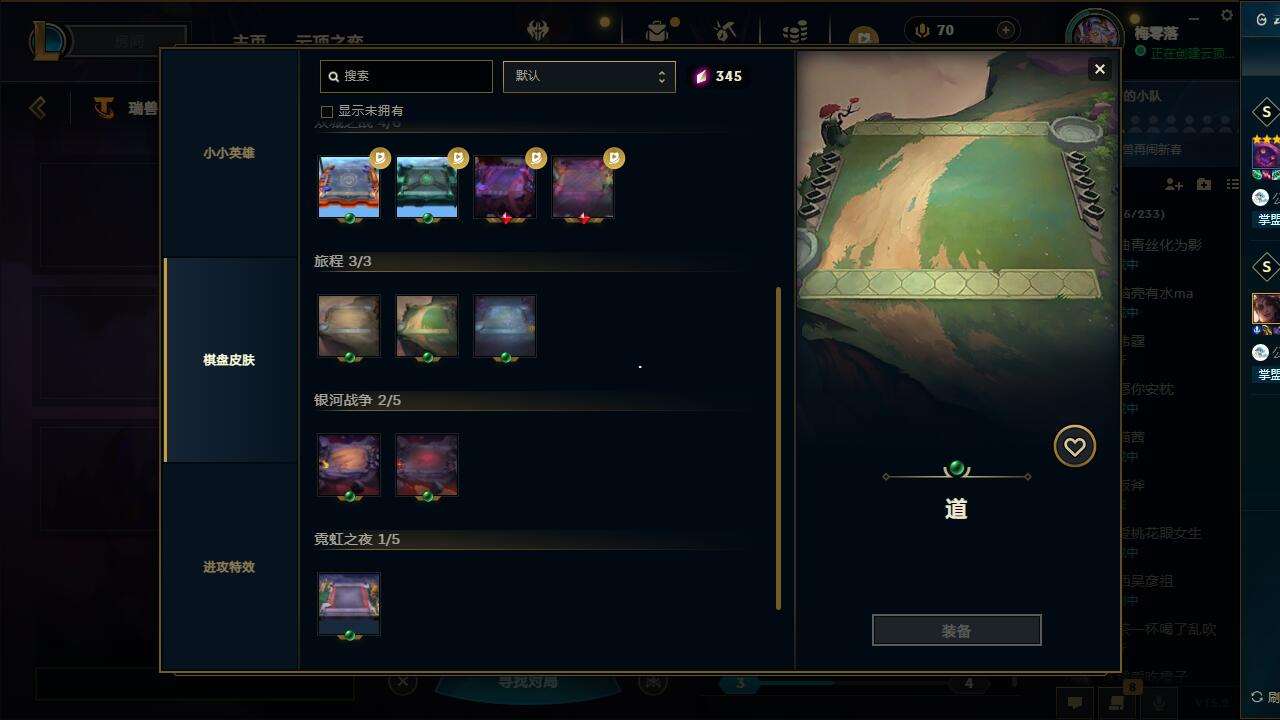Close the skin selection dialog
1280x720 pixels.
(x=1100, y=69)
